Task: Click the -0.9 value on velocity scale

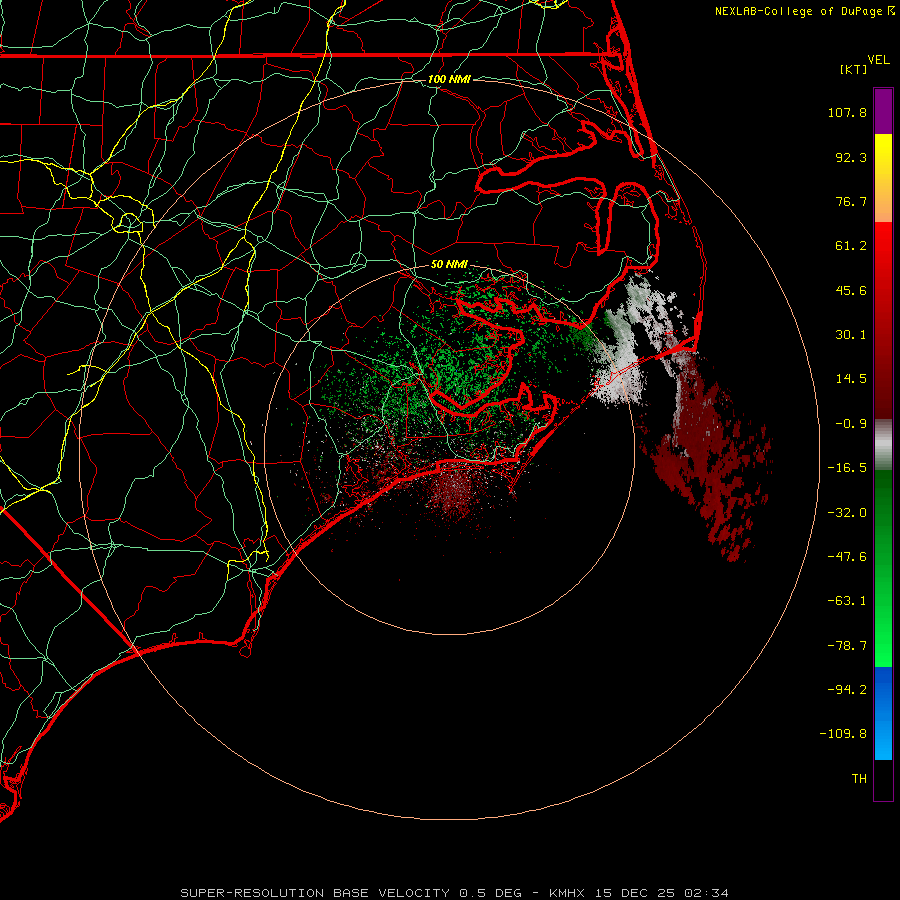Action: (x=851, y=424)
